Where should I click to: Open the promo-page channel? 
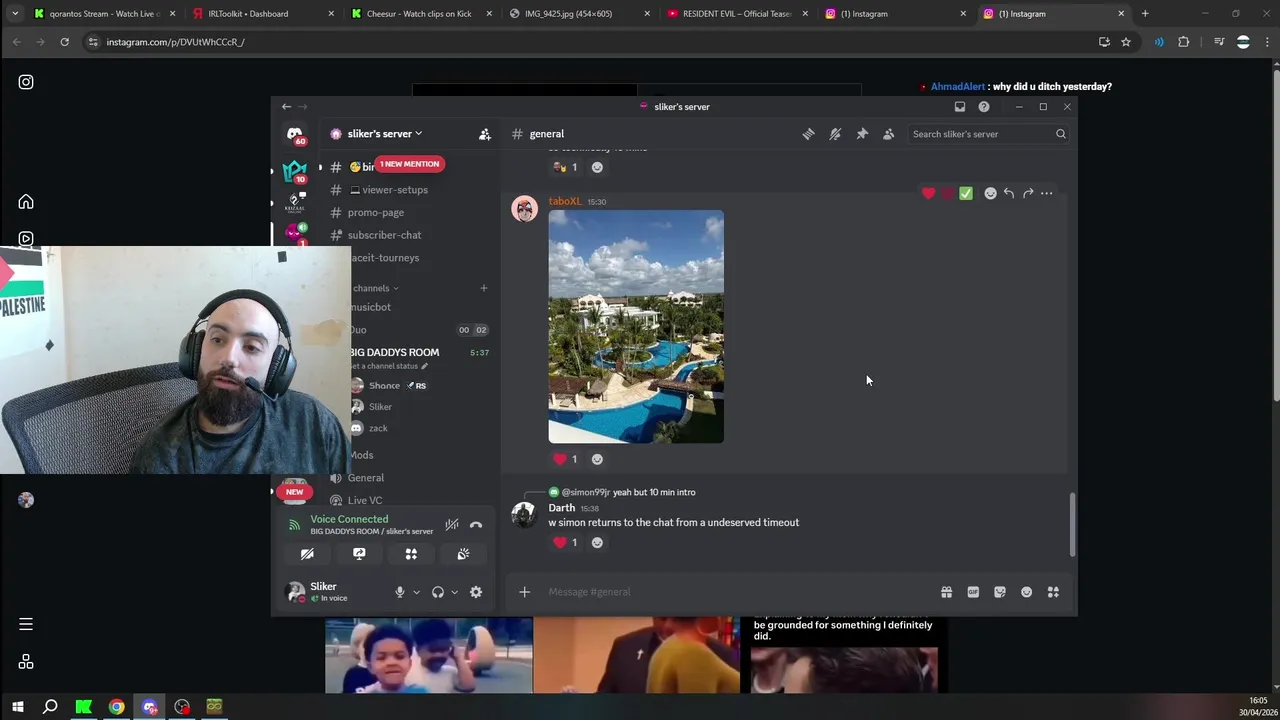click(376, 212)
